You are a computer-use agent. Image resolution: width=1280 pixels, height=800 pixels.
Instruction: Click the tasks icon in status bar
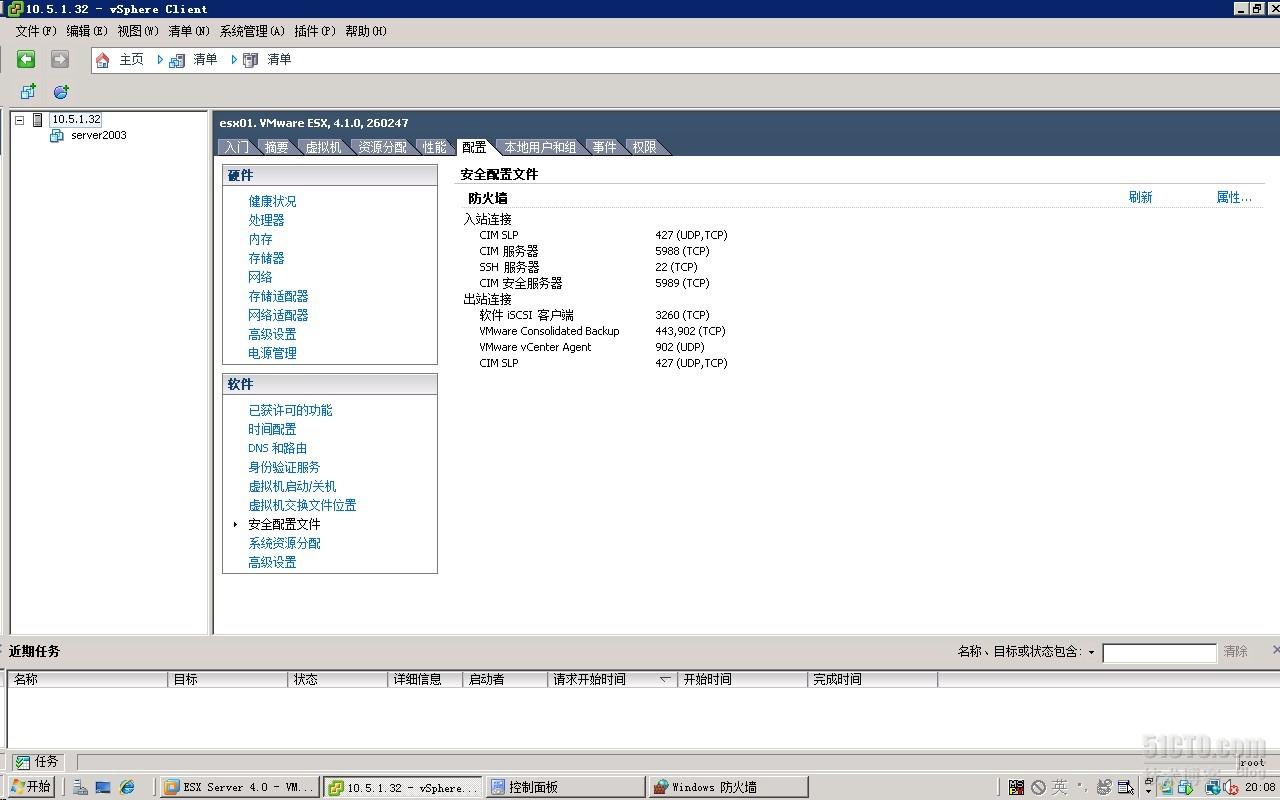tap(22, 762)
